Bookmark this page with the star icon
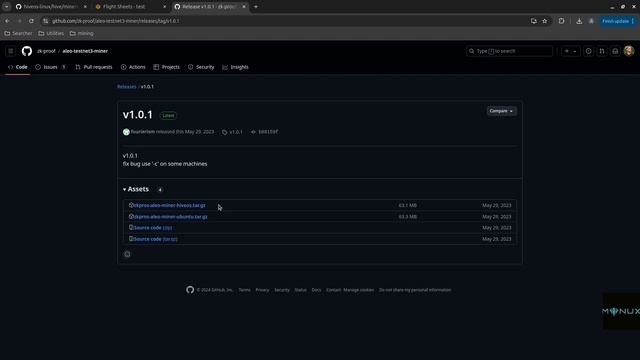The height and width of the screenshot is (360, 640). click(544, 21)
